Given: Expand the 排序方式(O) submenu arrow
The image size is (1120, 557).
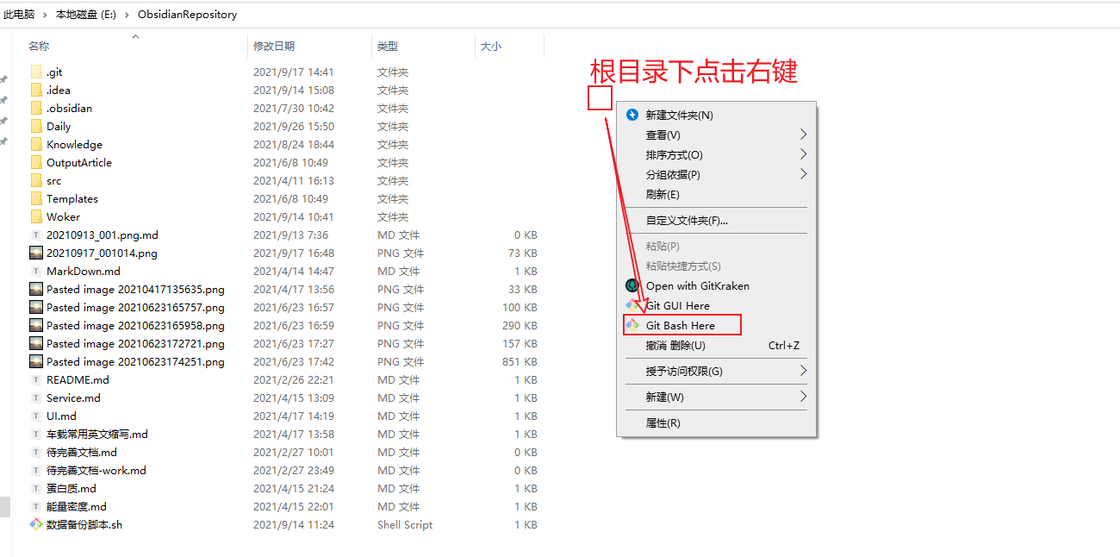Looking at the screenshot, I should 803,155.
